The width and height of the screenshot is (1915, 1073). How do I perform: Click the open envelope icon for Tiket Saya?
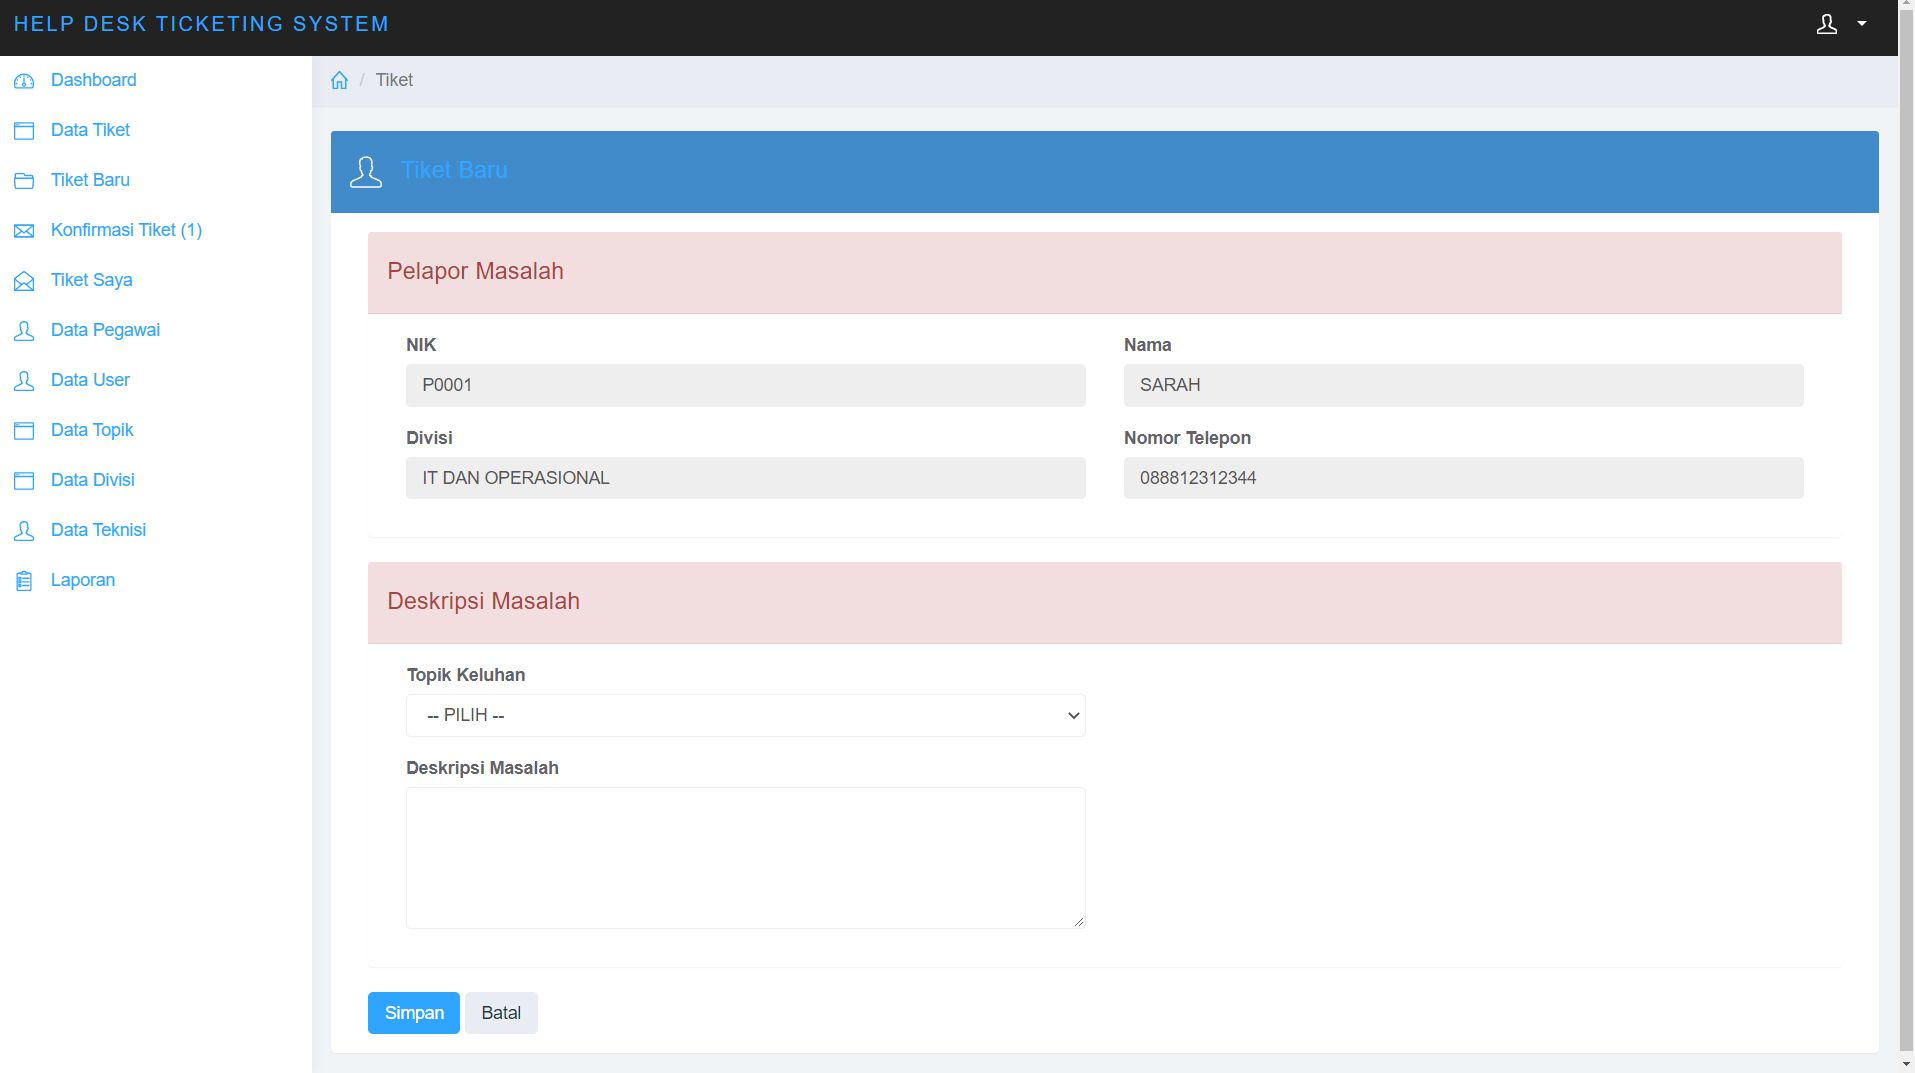(24, 281)
